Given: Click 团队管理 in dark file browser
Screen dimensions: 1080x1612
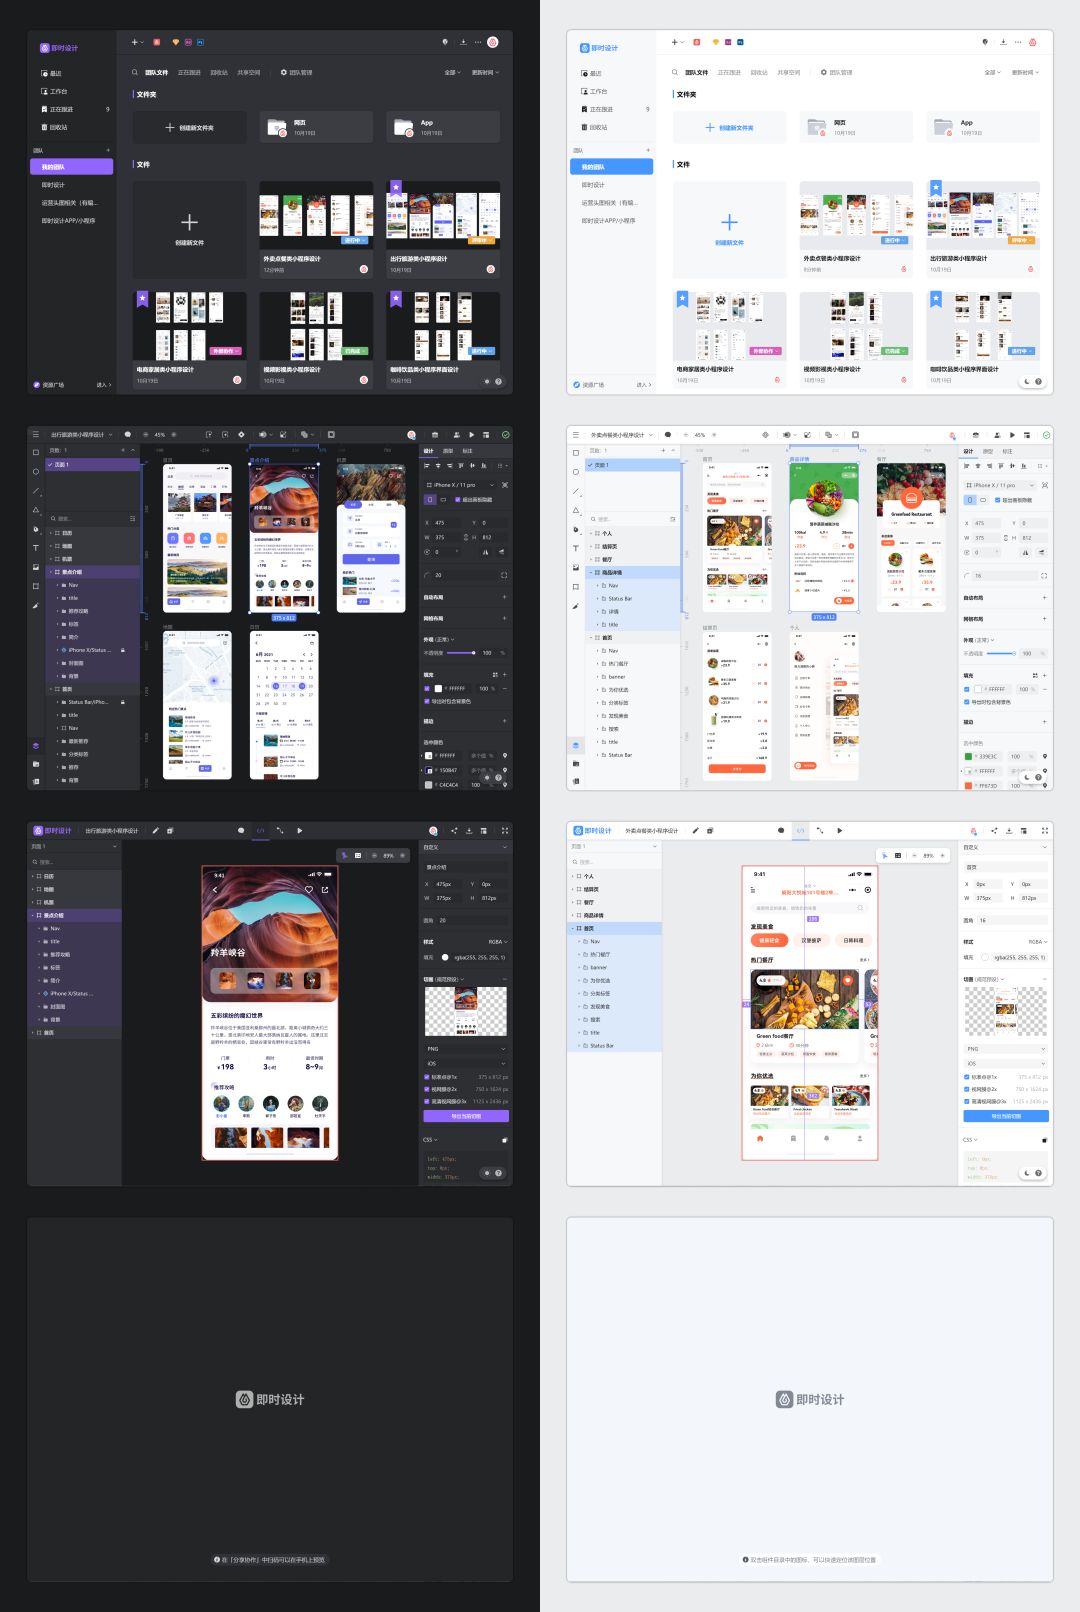Looking at the screenshot, I should [x=296, y=72].
